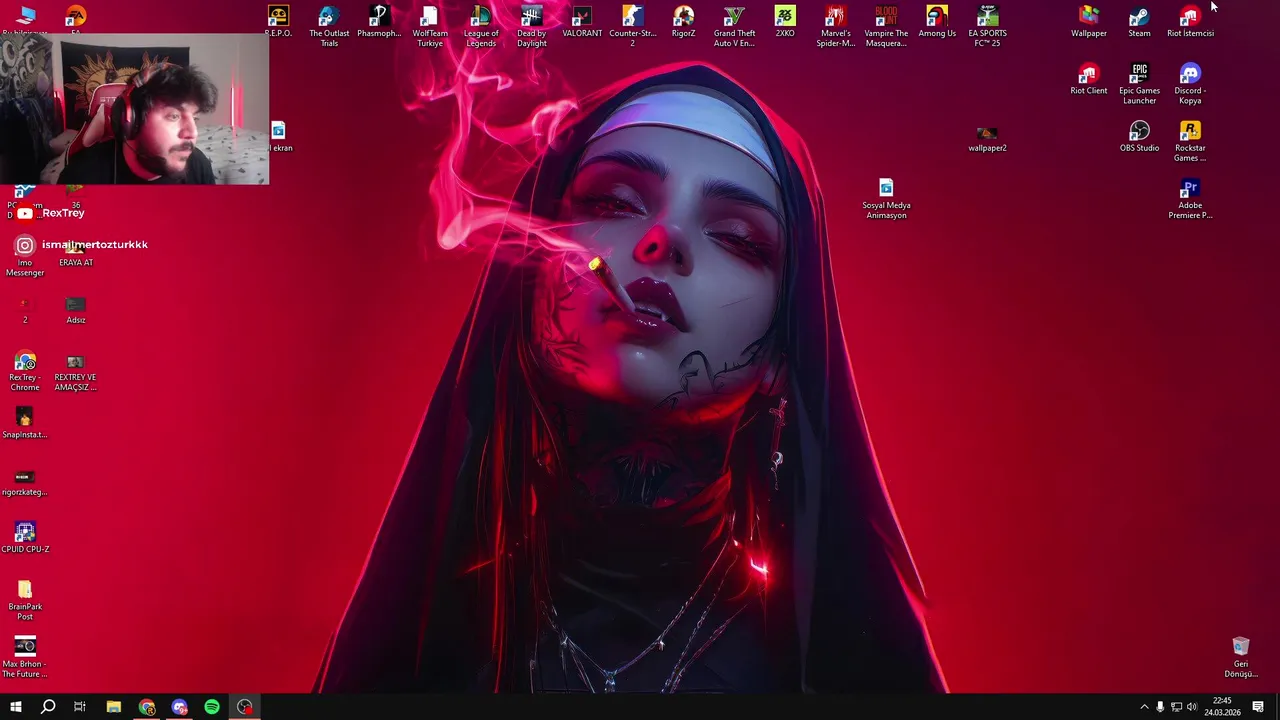Open the volume speaker tray icon
This screenshot has height=720, width=1280.
pos(1192,707)
